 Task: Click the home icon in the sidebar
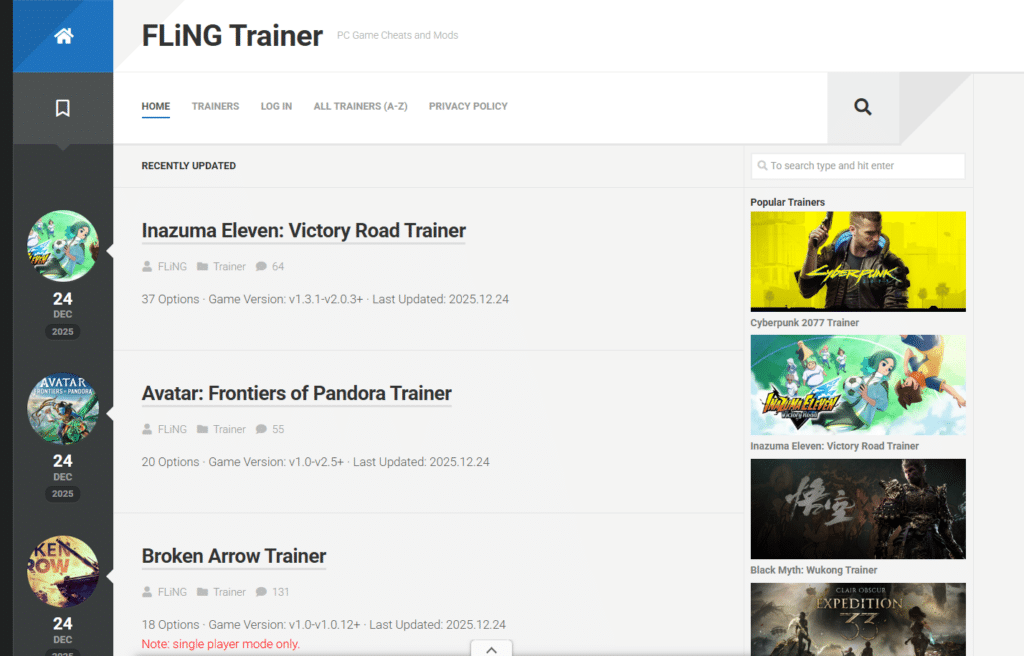63,36
